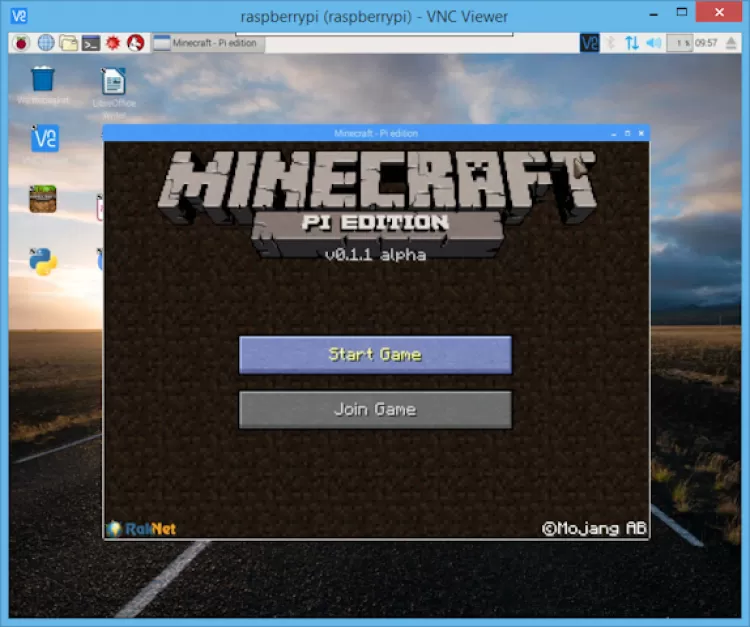This screenshot has height=627, width=750.
Task: Open the VNC Viewer desktop shortcut
Action: click(x=45, y=139)
